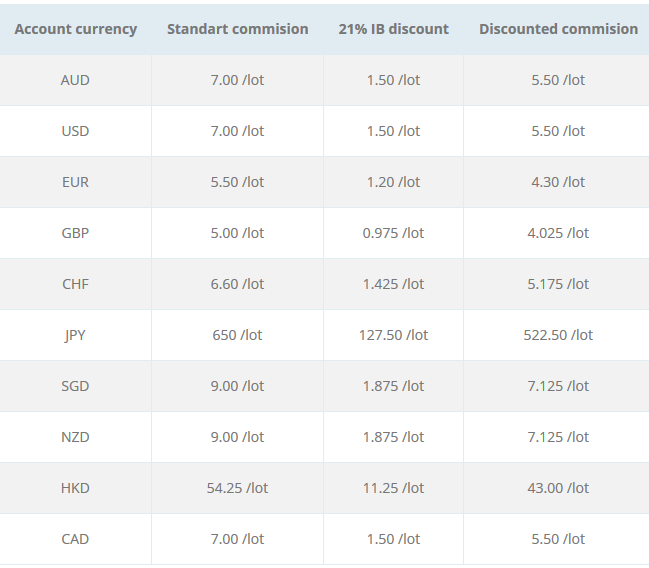
Task: Select the JPY discount 127.50 /lot cell
Action: [393, 335]
